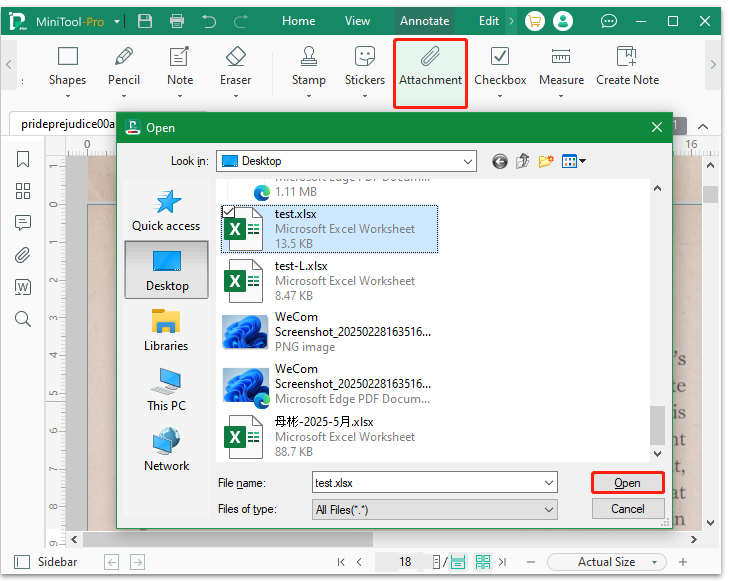Go back to last folder in dialog

tap(500, 162)
